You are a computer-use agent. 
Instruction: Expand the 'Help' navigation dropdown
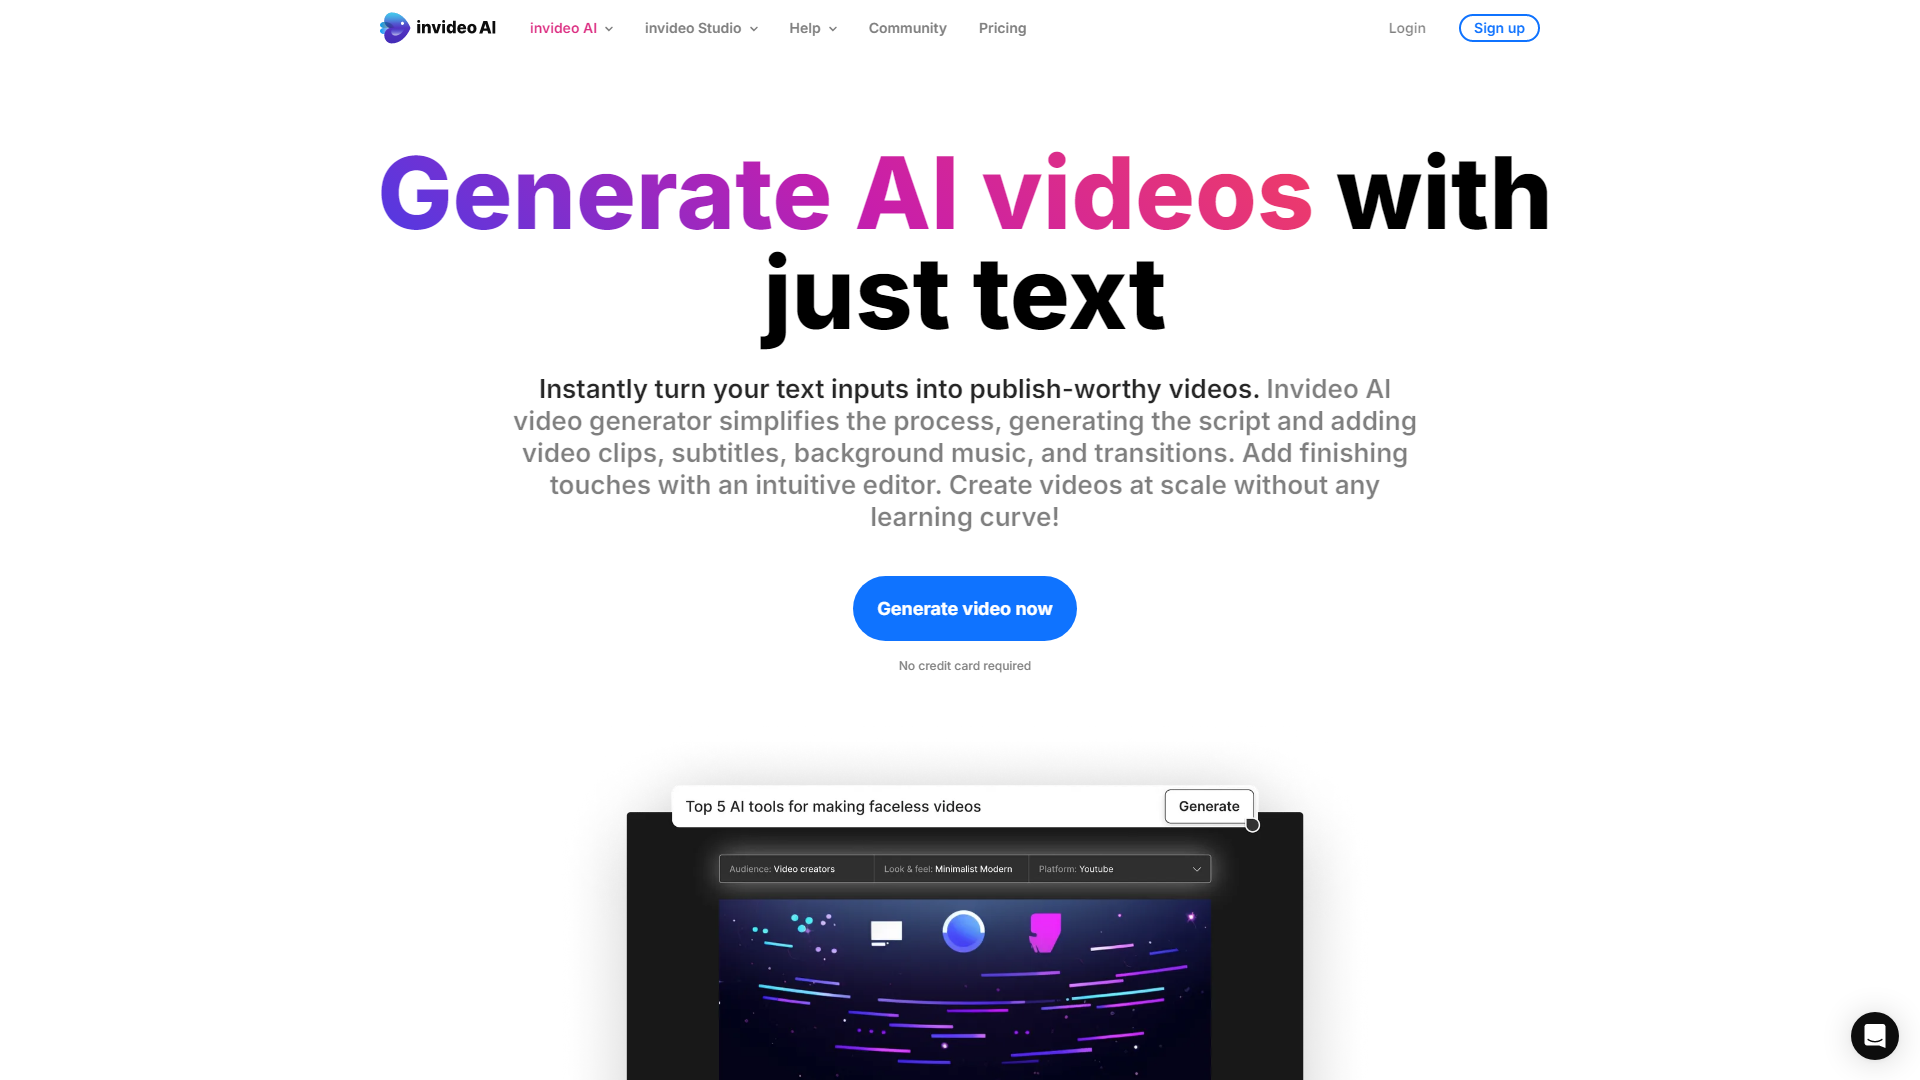click(x=814, y=28)
